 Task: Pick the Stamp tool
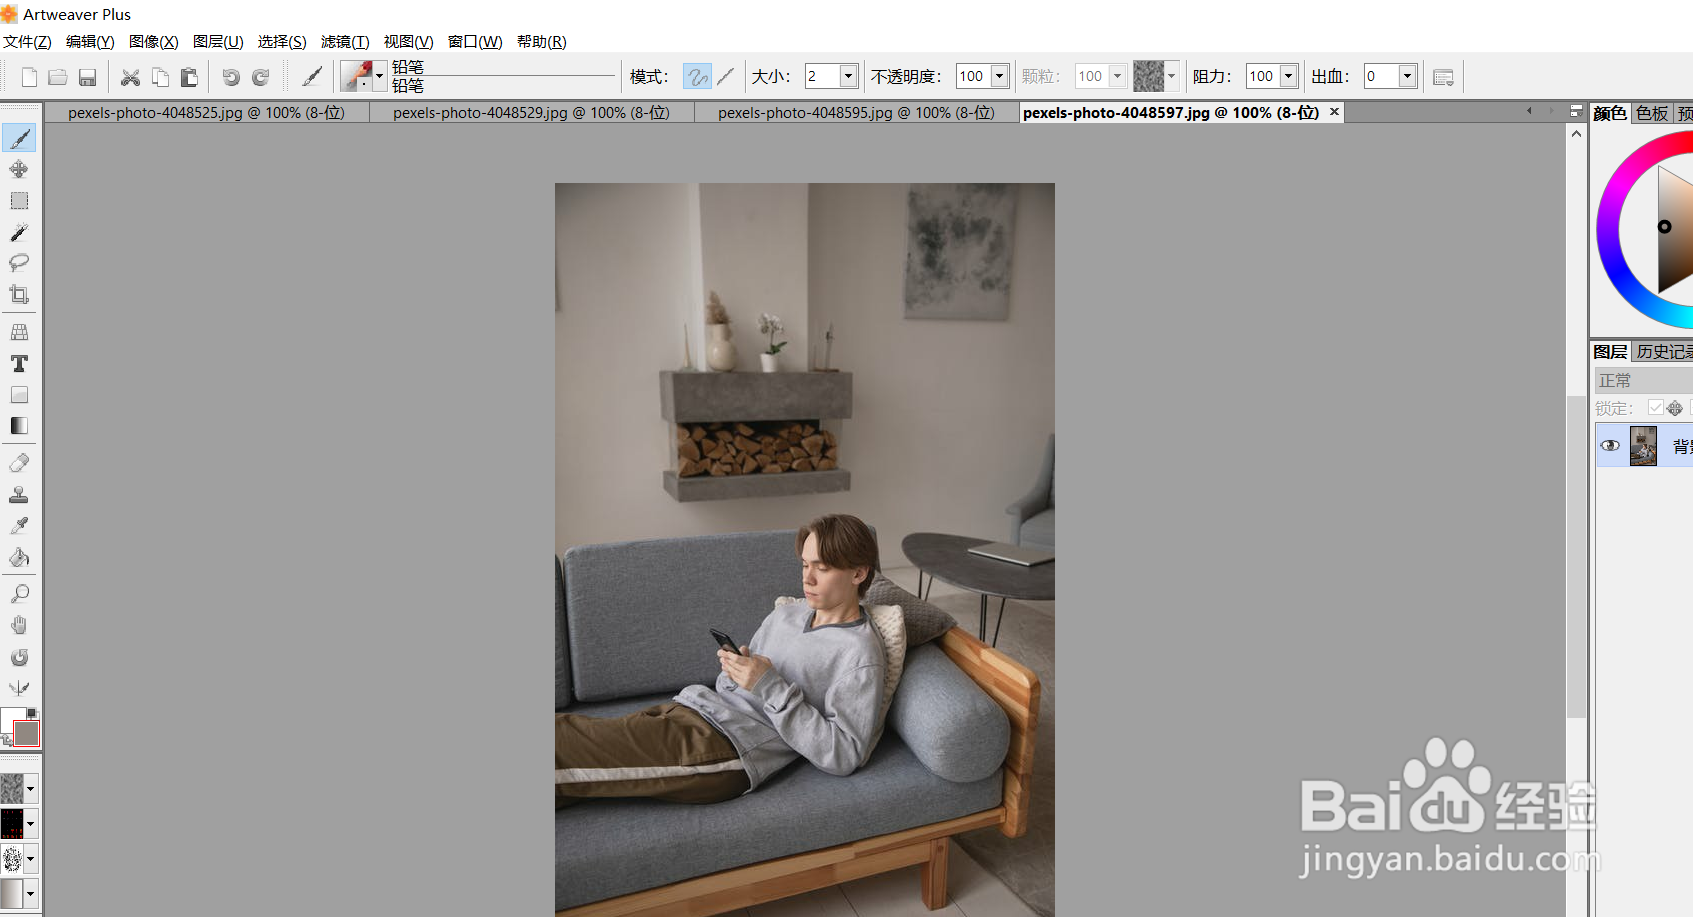point(19,495)
